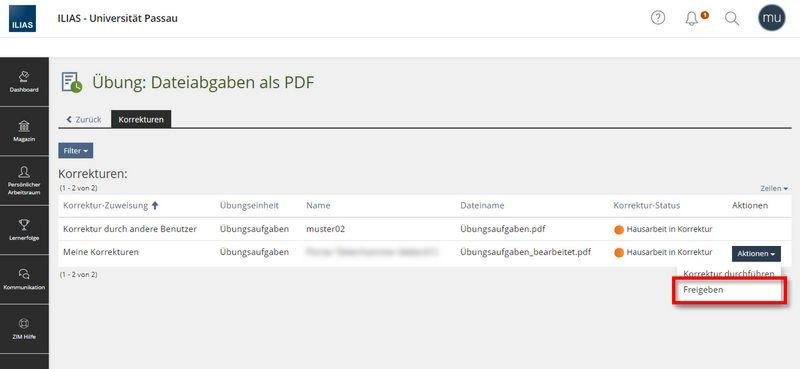Sort by Übungseinheit column header
This screenshot has width=800, height=369.
point(249,205)
